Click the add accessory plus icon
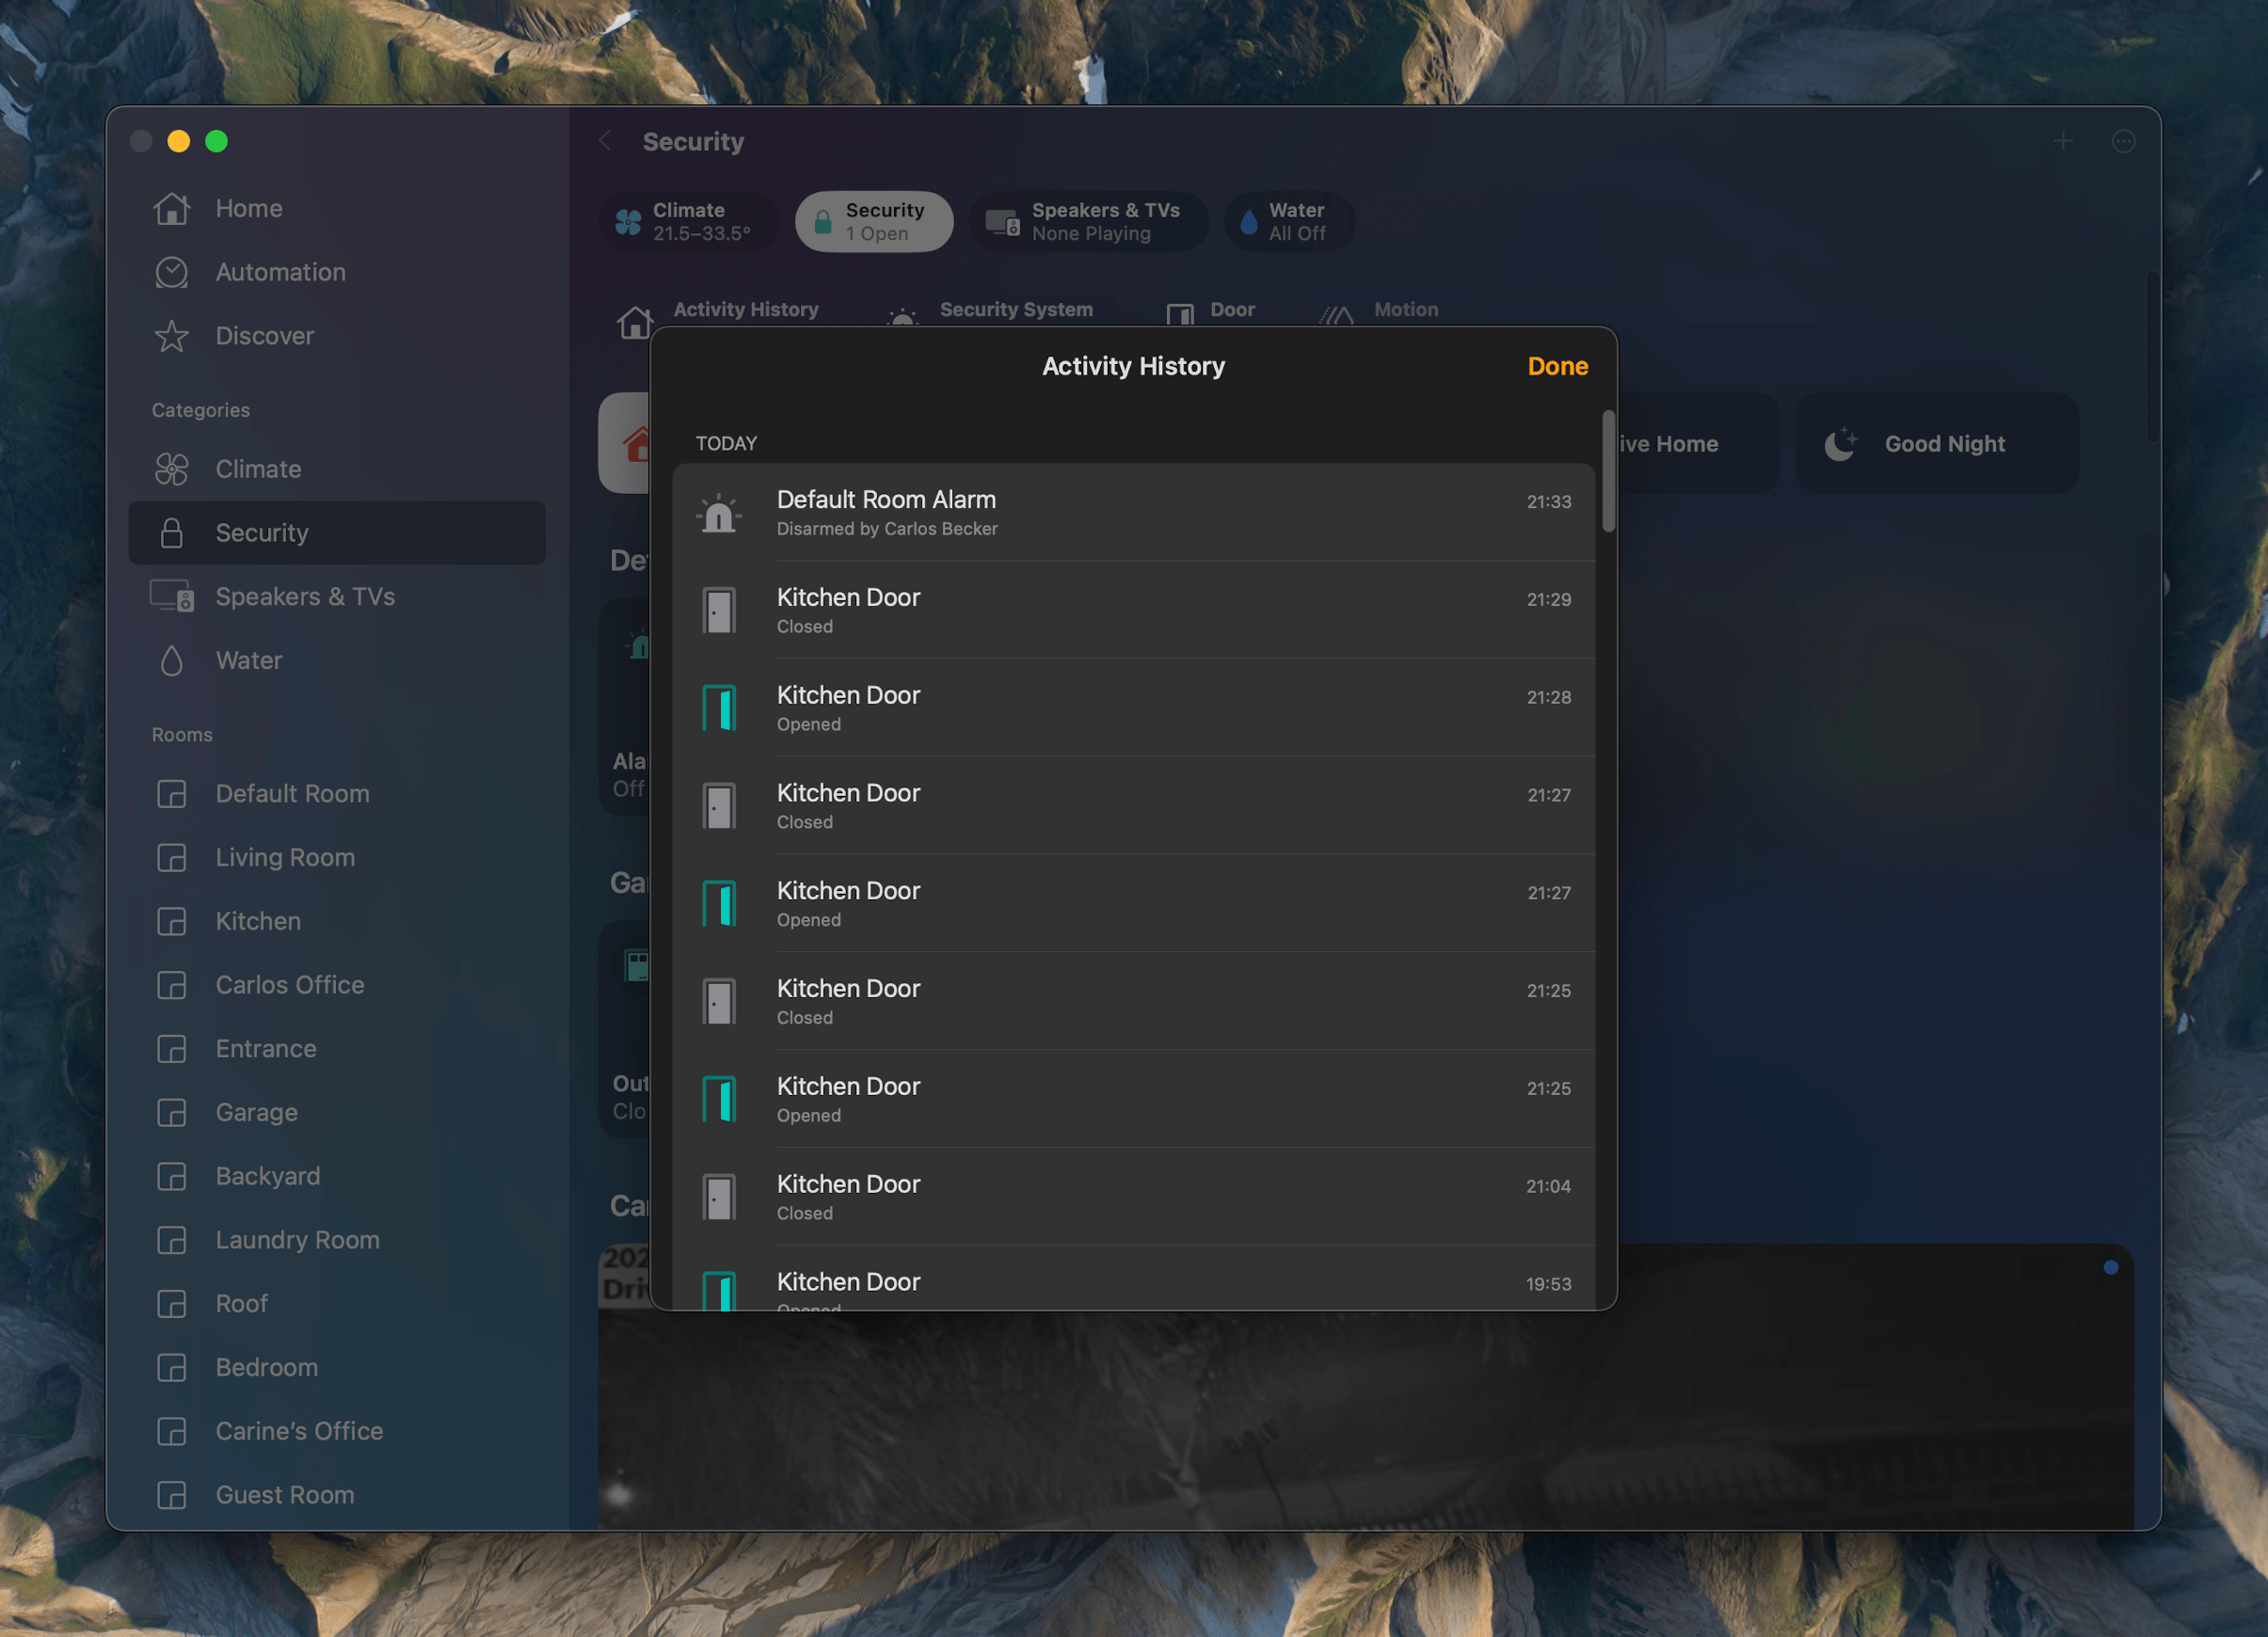Image resolution: width=2268 pixels, height=1637 pixels. (2064, 141)
